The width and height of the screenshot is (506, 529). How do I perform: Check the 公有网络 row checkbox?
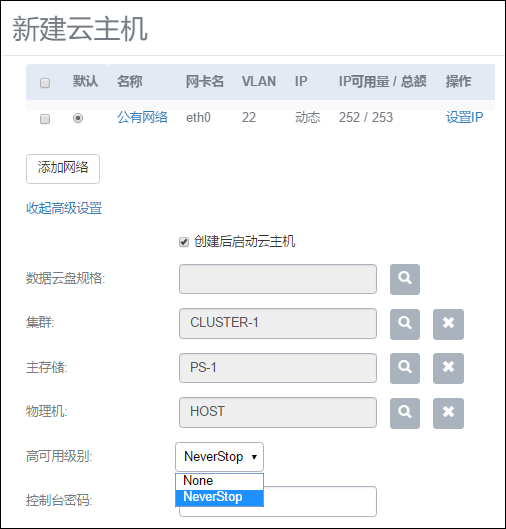(45, 119)
